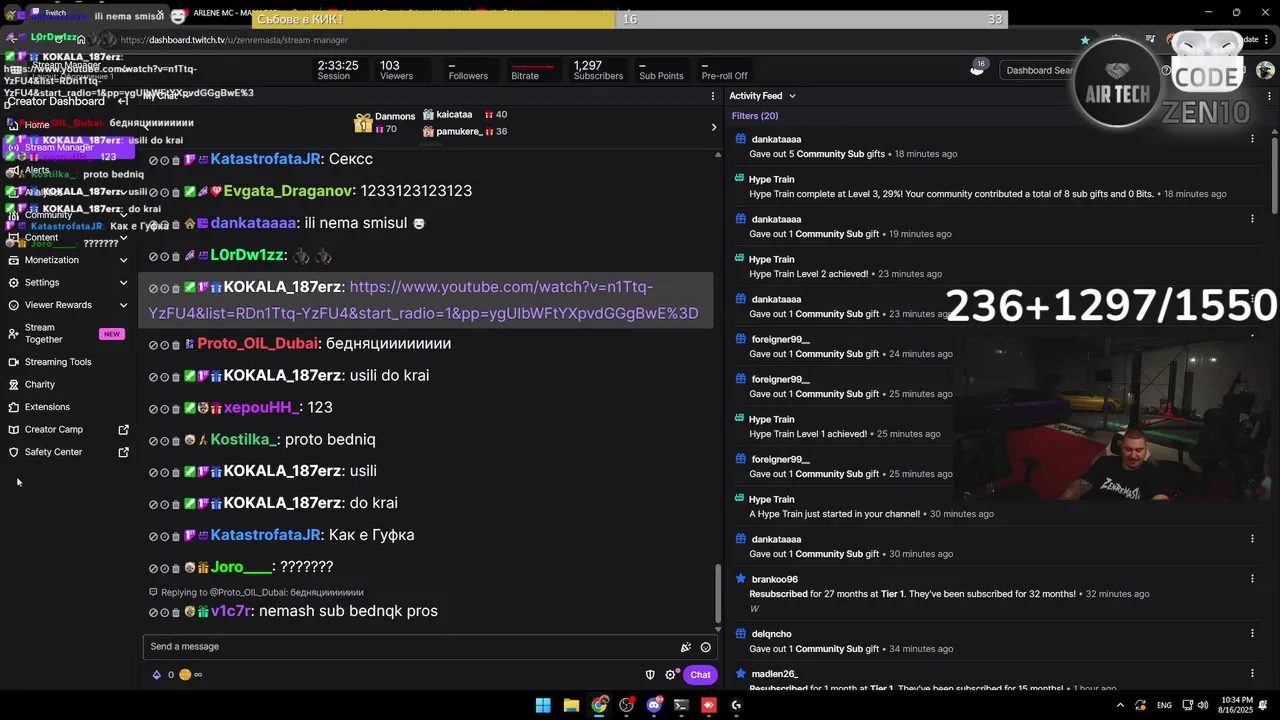Screen dimensions: 1280x720
Task: Open Safety Center external link icon
Action: click(124, 452)
